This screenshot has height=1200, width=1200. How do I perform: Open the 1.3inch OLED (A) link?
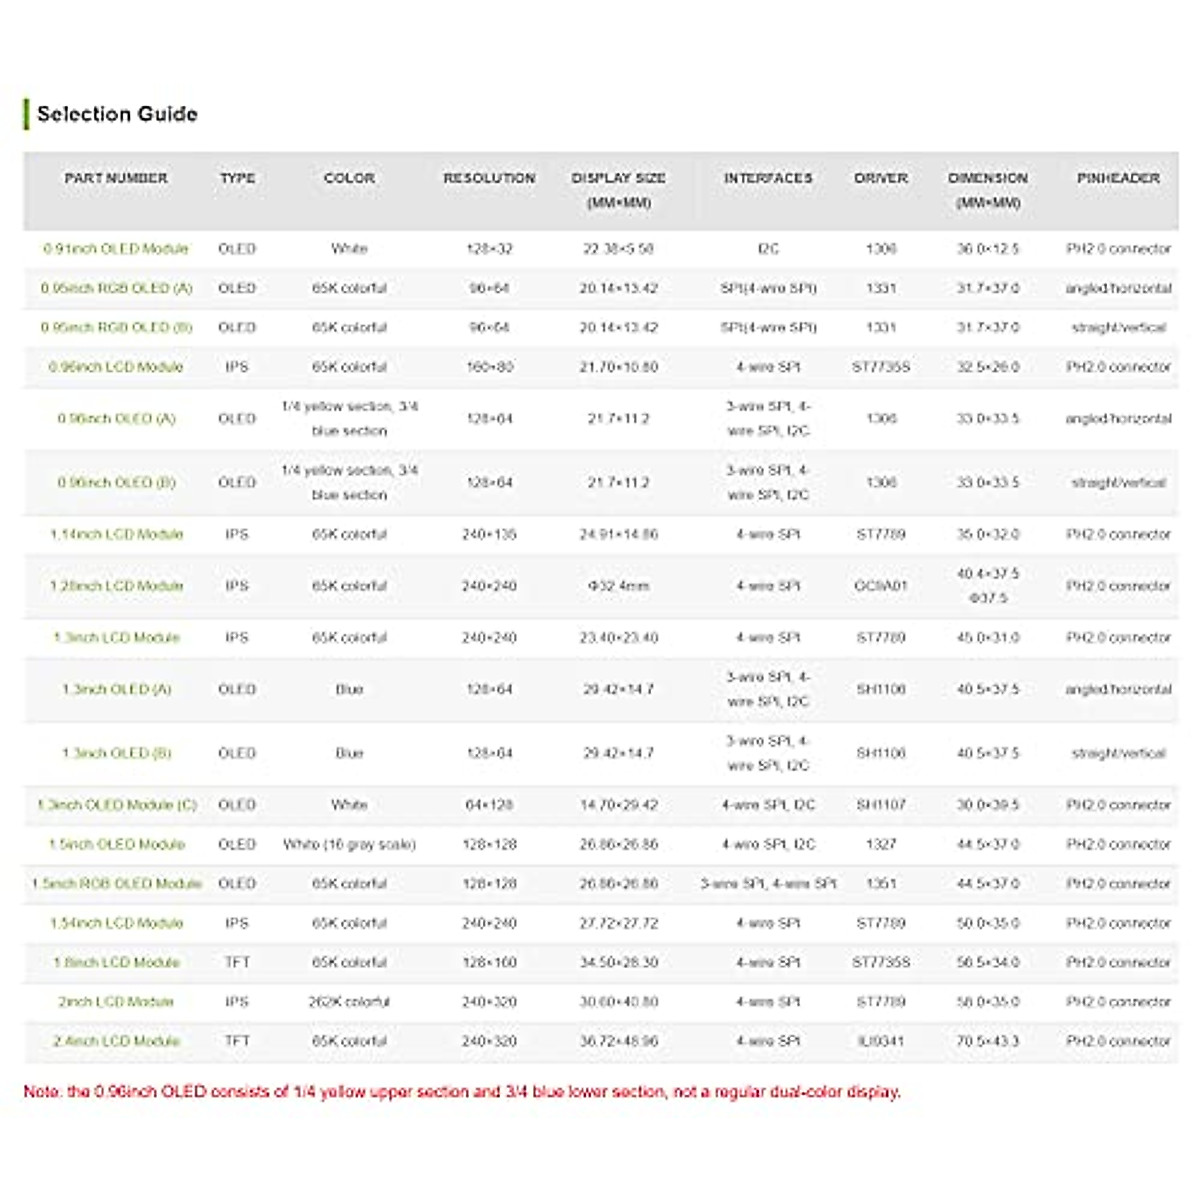click(116, 690)
